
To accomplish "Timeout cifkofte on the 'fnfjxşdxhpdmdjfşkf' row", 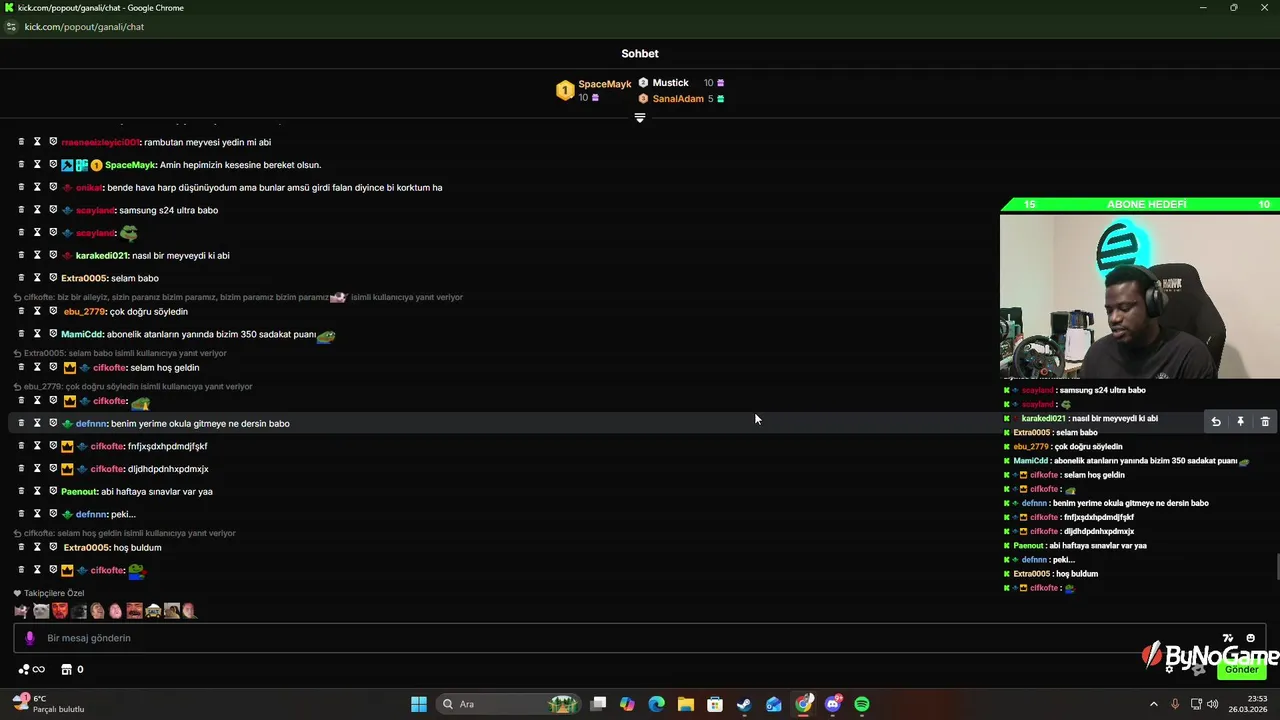I will click(x=37, y=446).
